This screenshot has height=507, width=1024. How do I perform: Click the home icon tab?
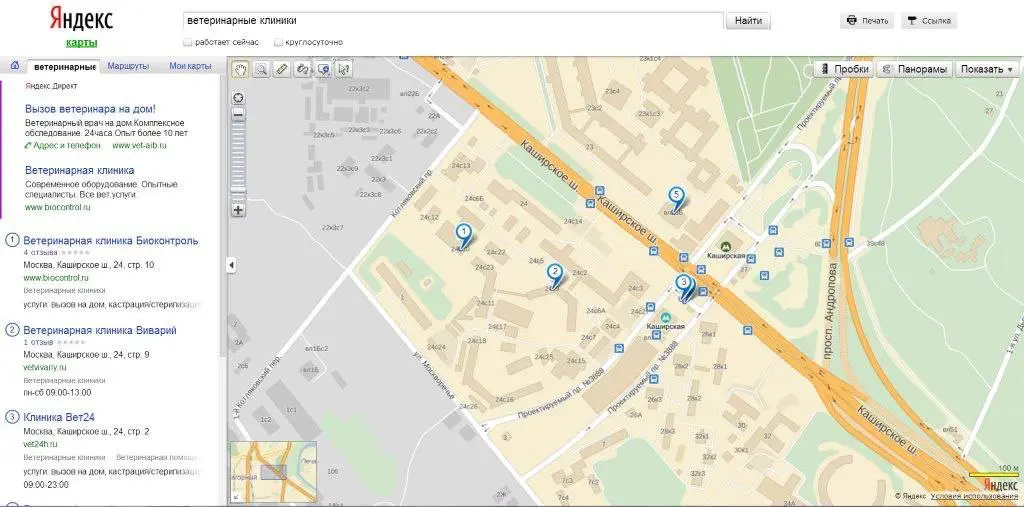(x=15, y=66)
